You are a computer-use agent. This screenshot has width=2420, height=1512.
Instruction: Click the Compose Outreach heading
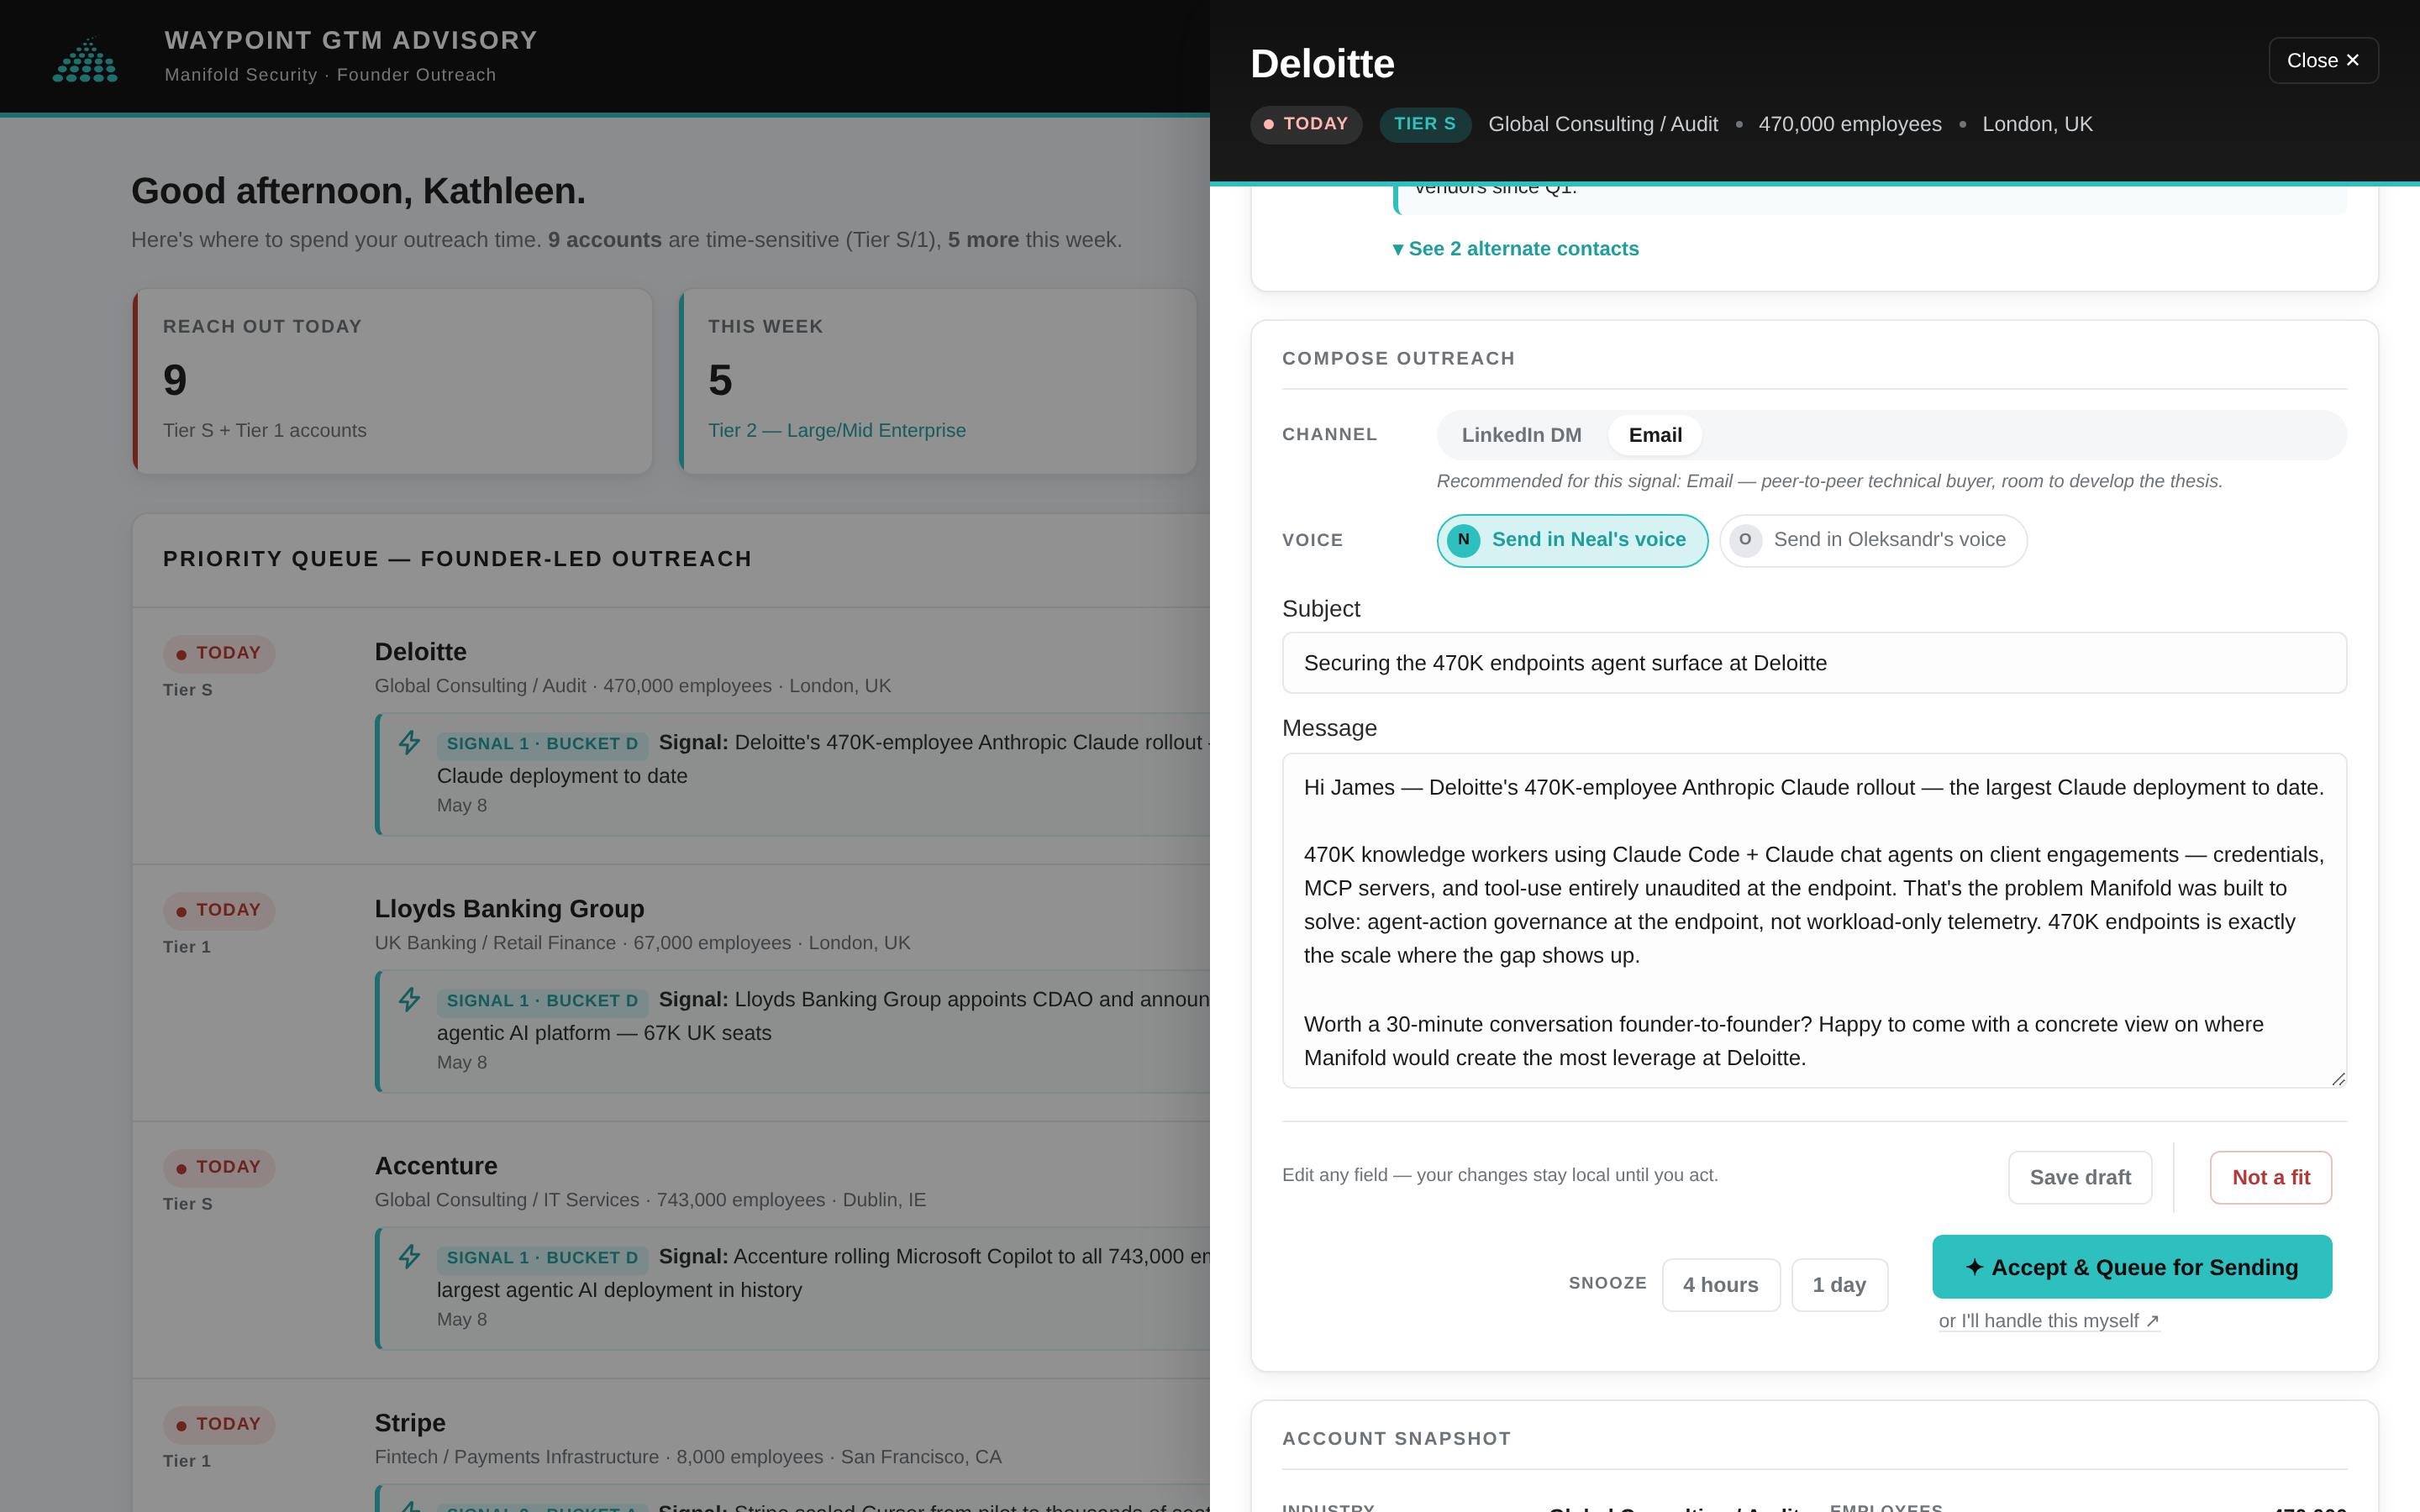click(x=1398, y=358)
